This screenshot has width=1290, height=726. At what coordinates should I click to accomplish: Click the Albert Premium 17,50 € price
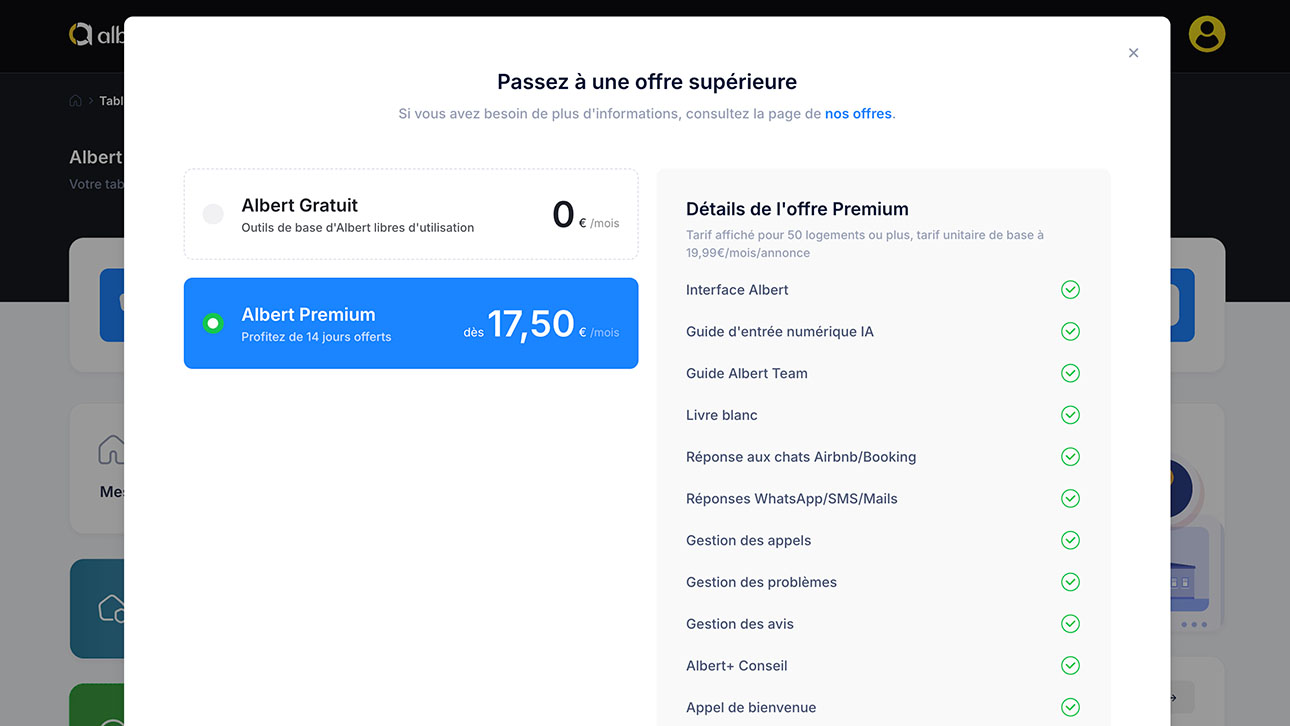531,324
